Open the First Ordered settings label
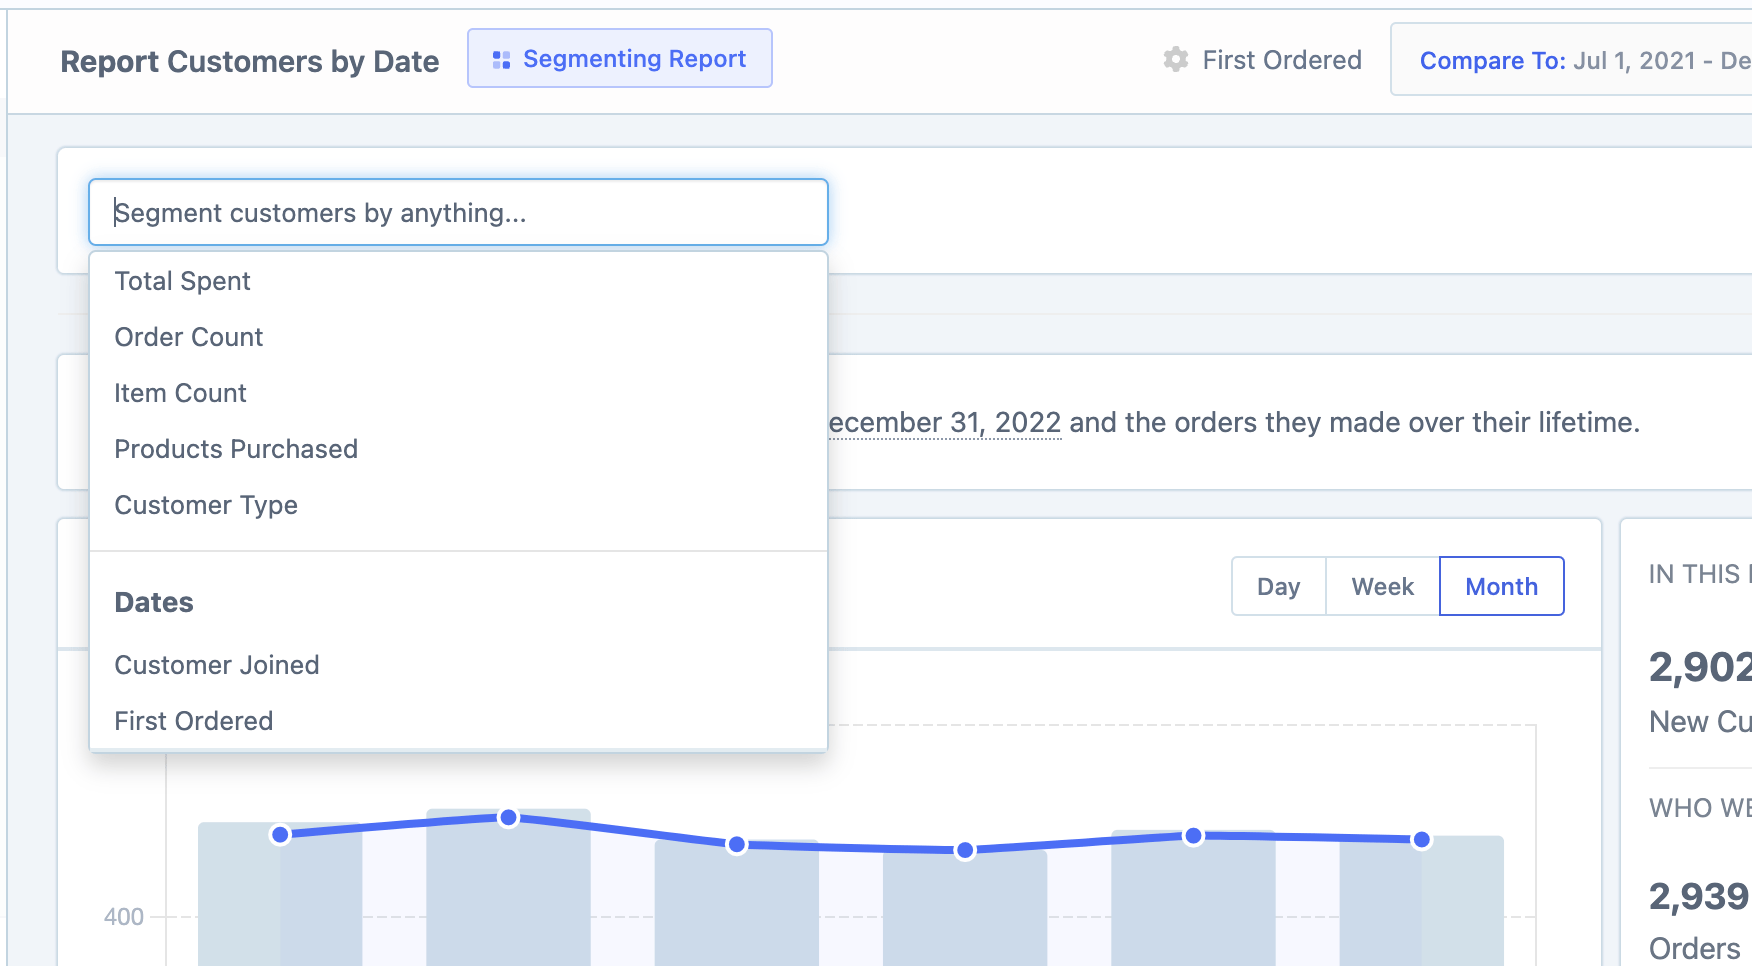The width and height of the screenshot is (1752, 966). (x=1281, y=60)
